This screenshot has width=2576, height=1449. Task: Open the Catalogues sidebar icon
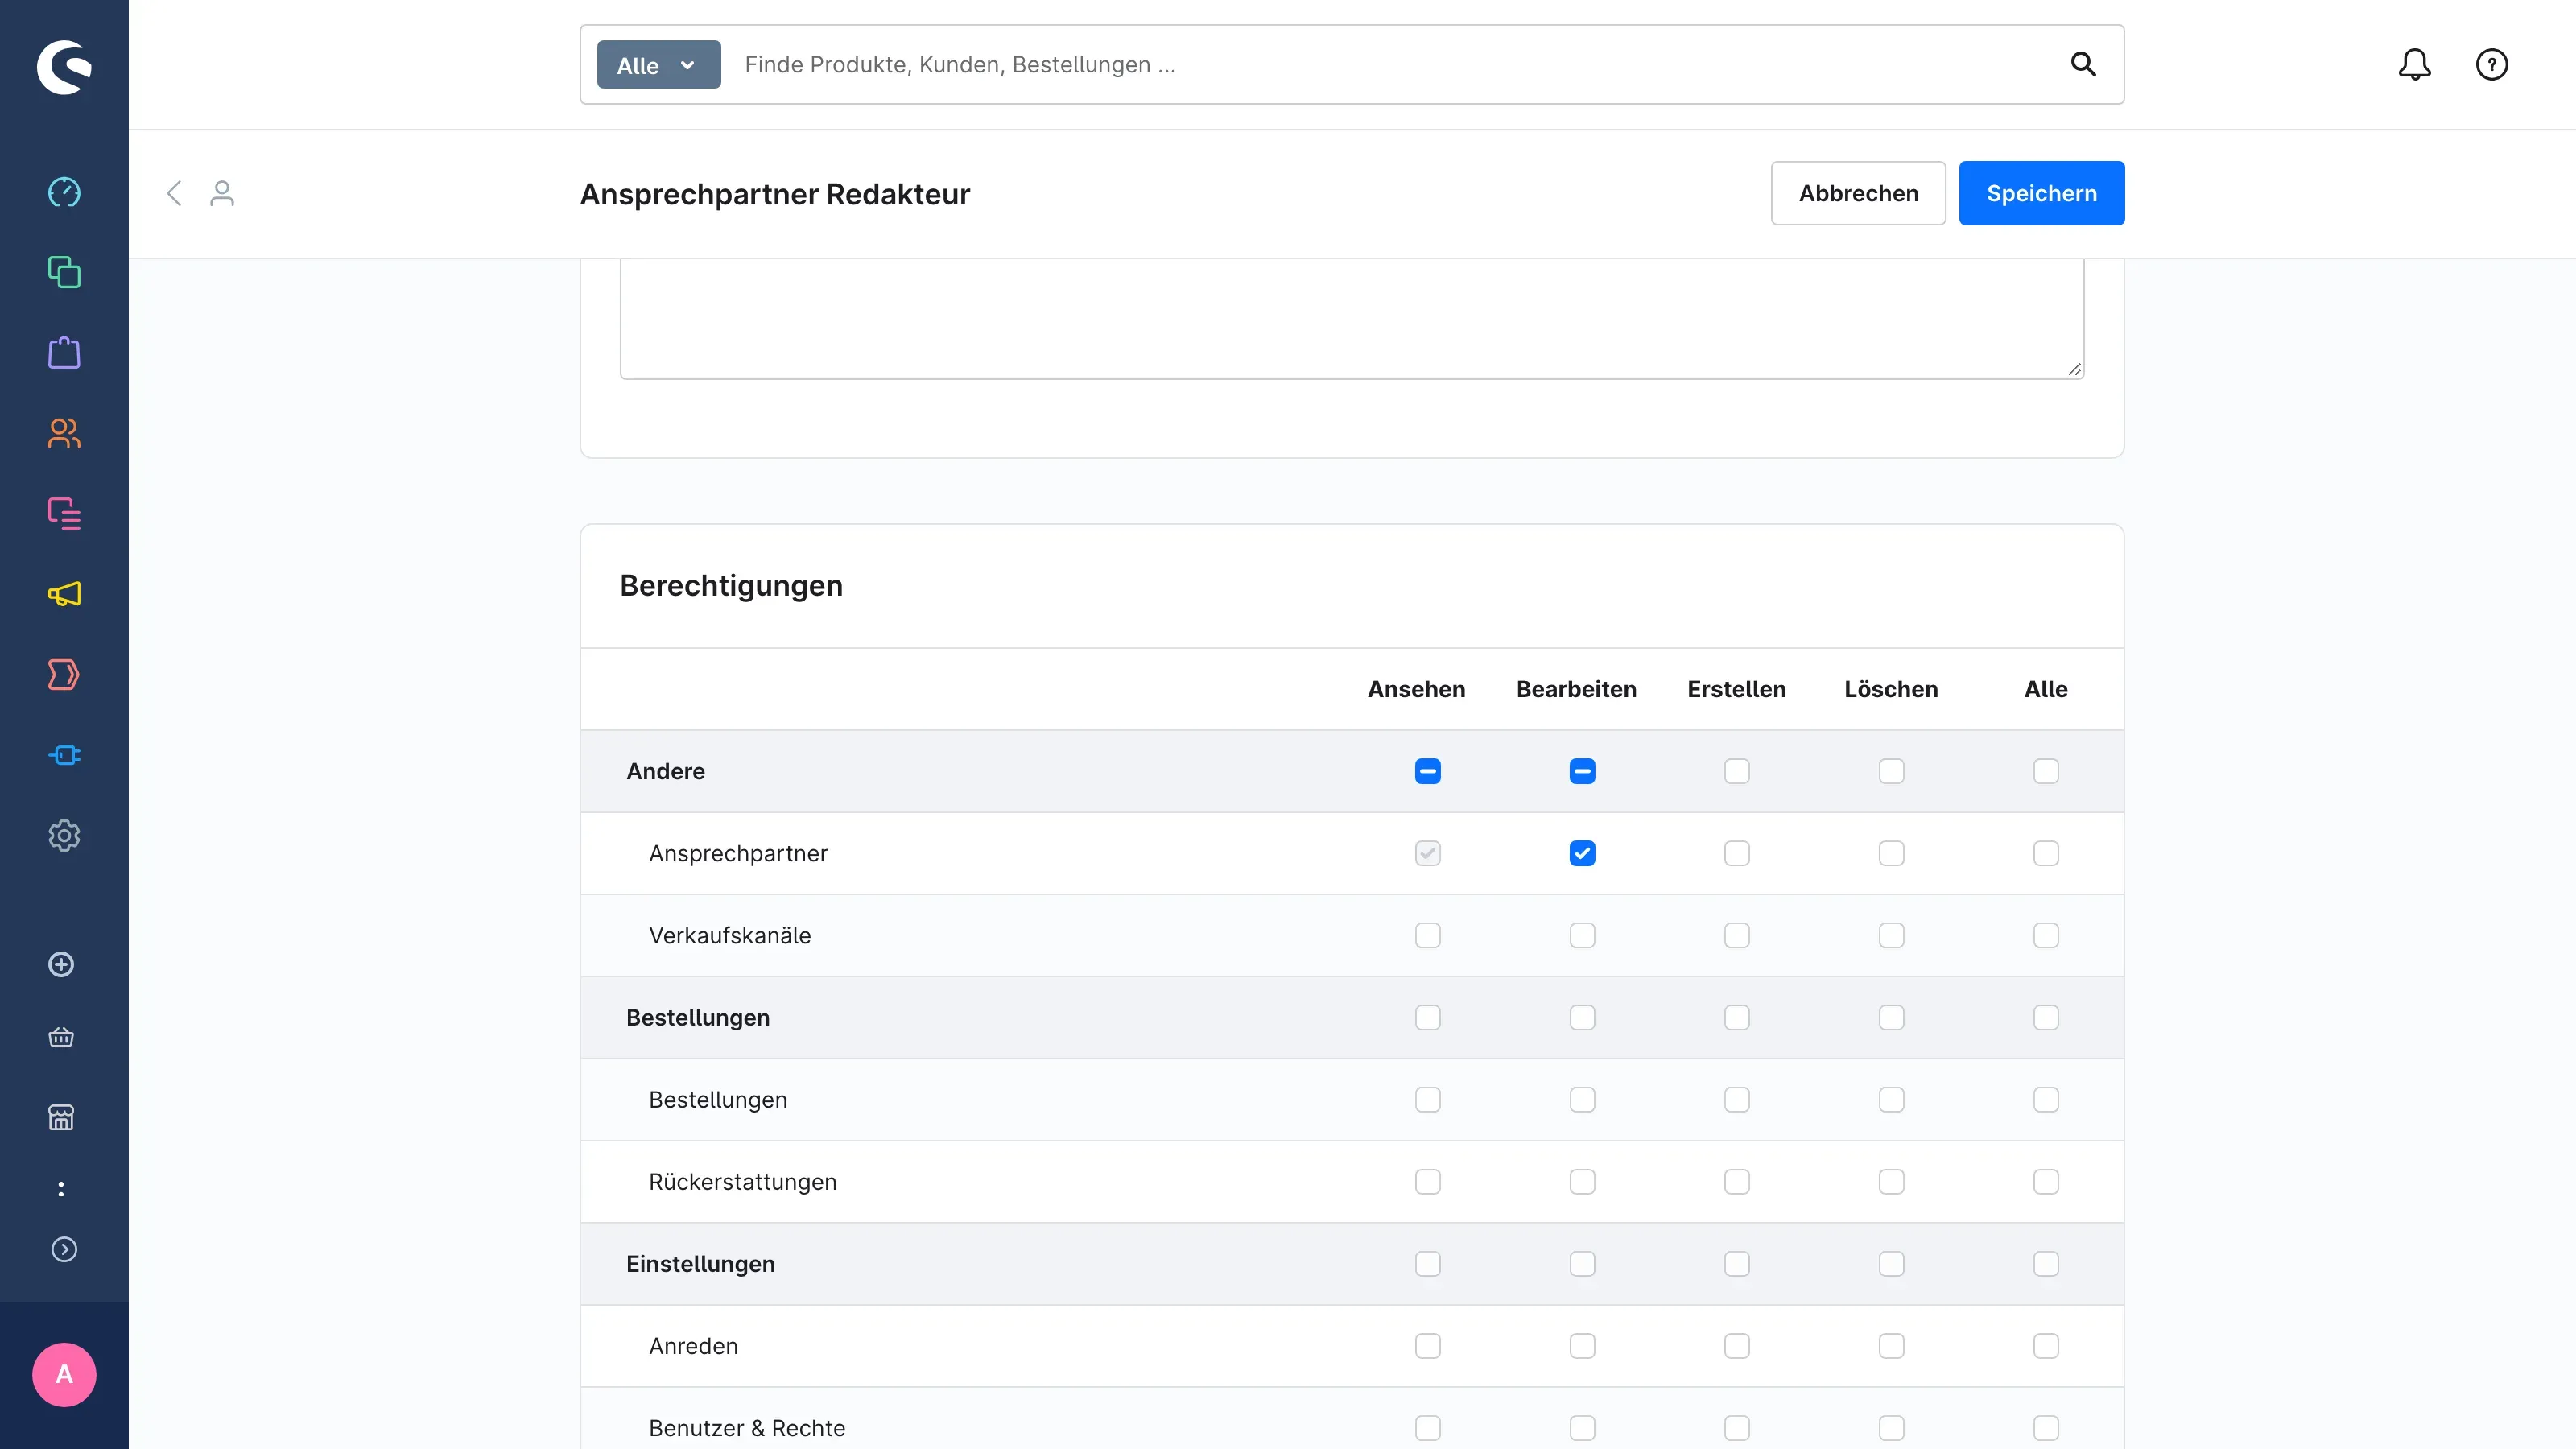pyautogui.click(x=64, y=272)
